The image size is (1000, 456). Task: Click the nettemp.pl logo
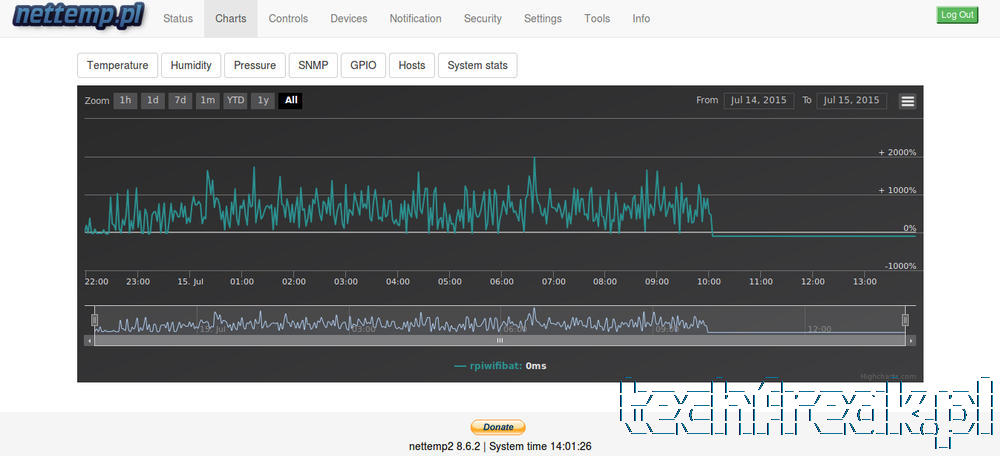[x=79, y=16]
